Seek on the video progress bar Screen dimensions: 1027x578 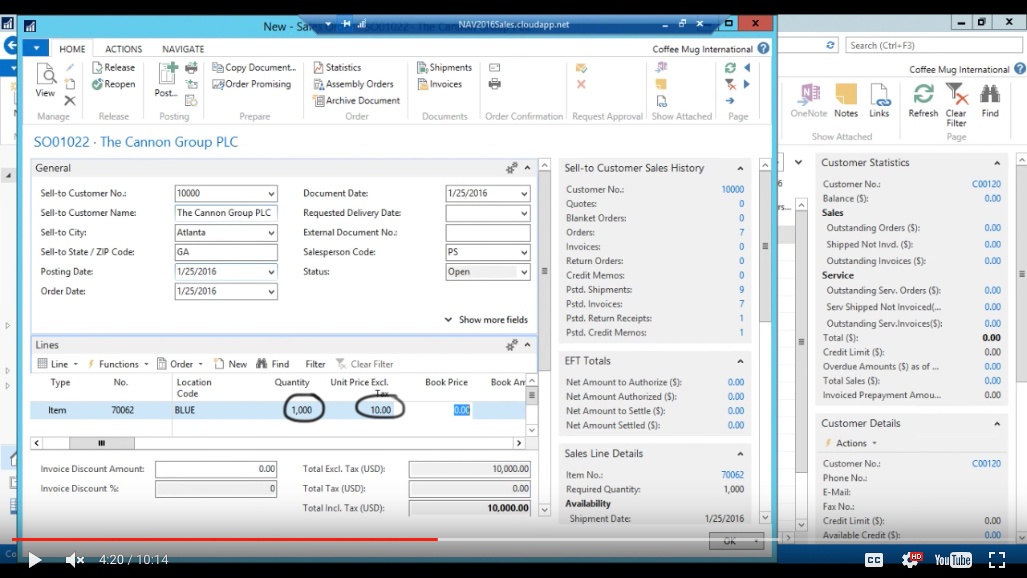pos(600,539)
